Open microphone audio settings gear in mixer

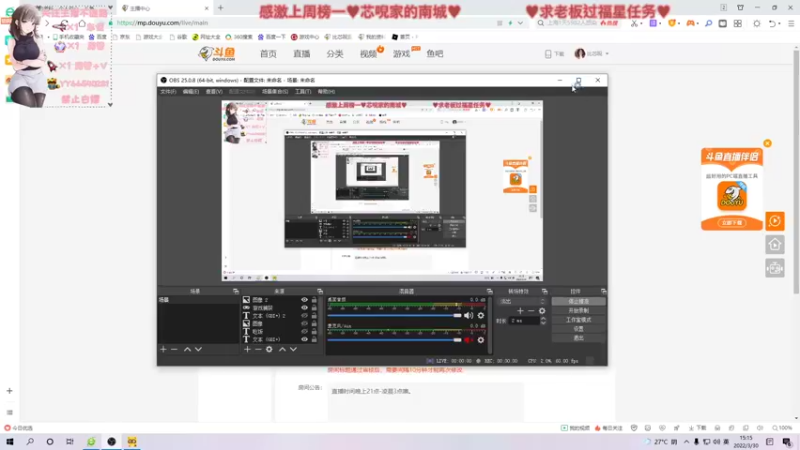[x=481, y=340]
